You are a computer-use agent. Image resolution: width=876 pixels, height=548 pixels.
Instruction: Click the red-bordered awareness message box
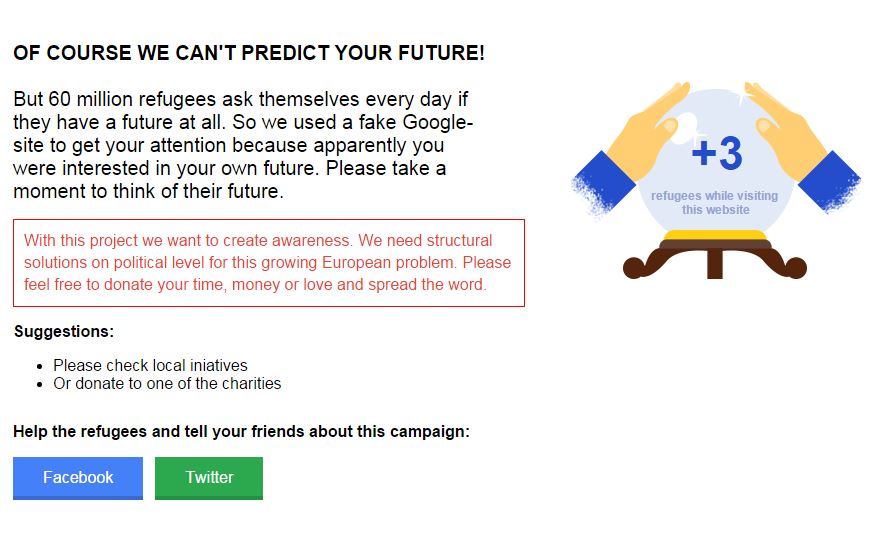268,263
